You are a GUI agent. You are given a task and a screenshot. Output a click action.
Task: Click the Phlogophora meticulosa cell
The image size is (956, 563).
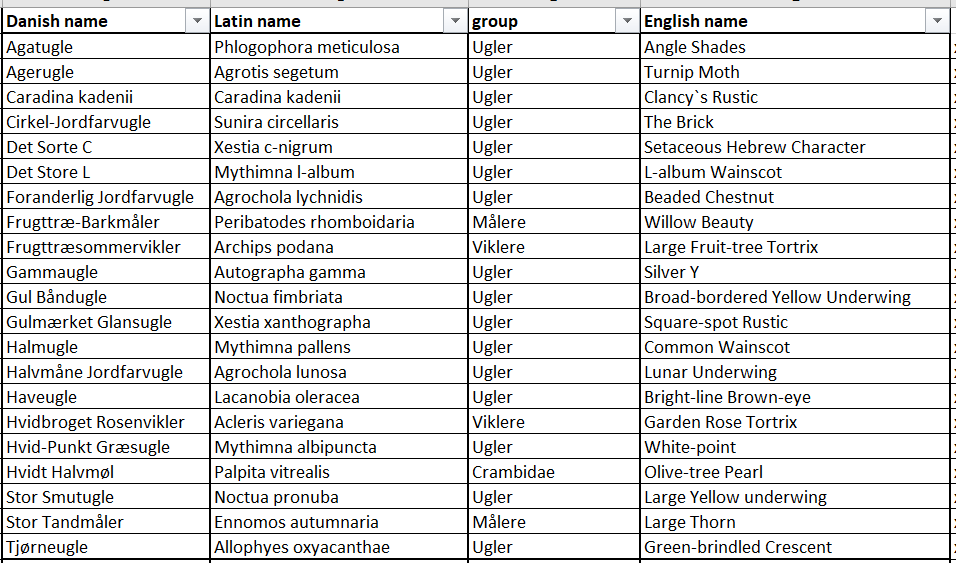point(339,47)
